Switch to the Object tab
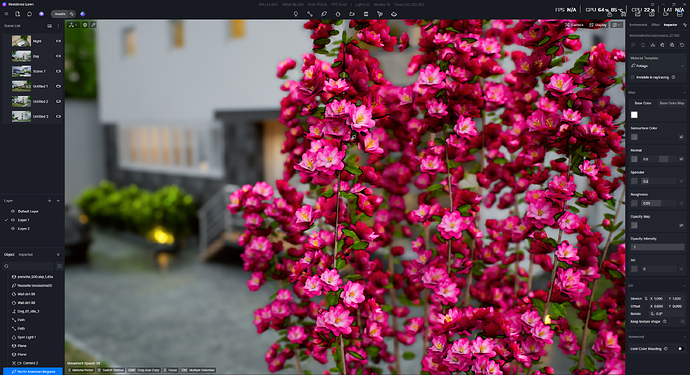Screen dimensions: 690x375 coord(9,254)
